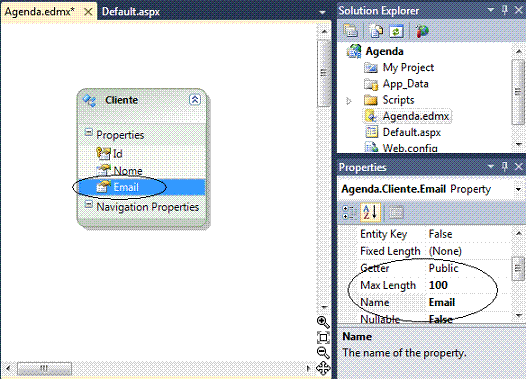Click the pan navigation arrows icon

coord(323,368)
